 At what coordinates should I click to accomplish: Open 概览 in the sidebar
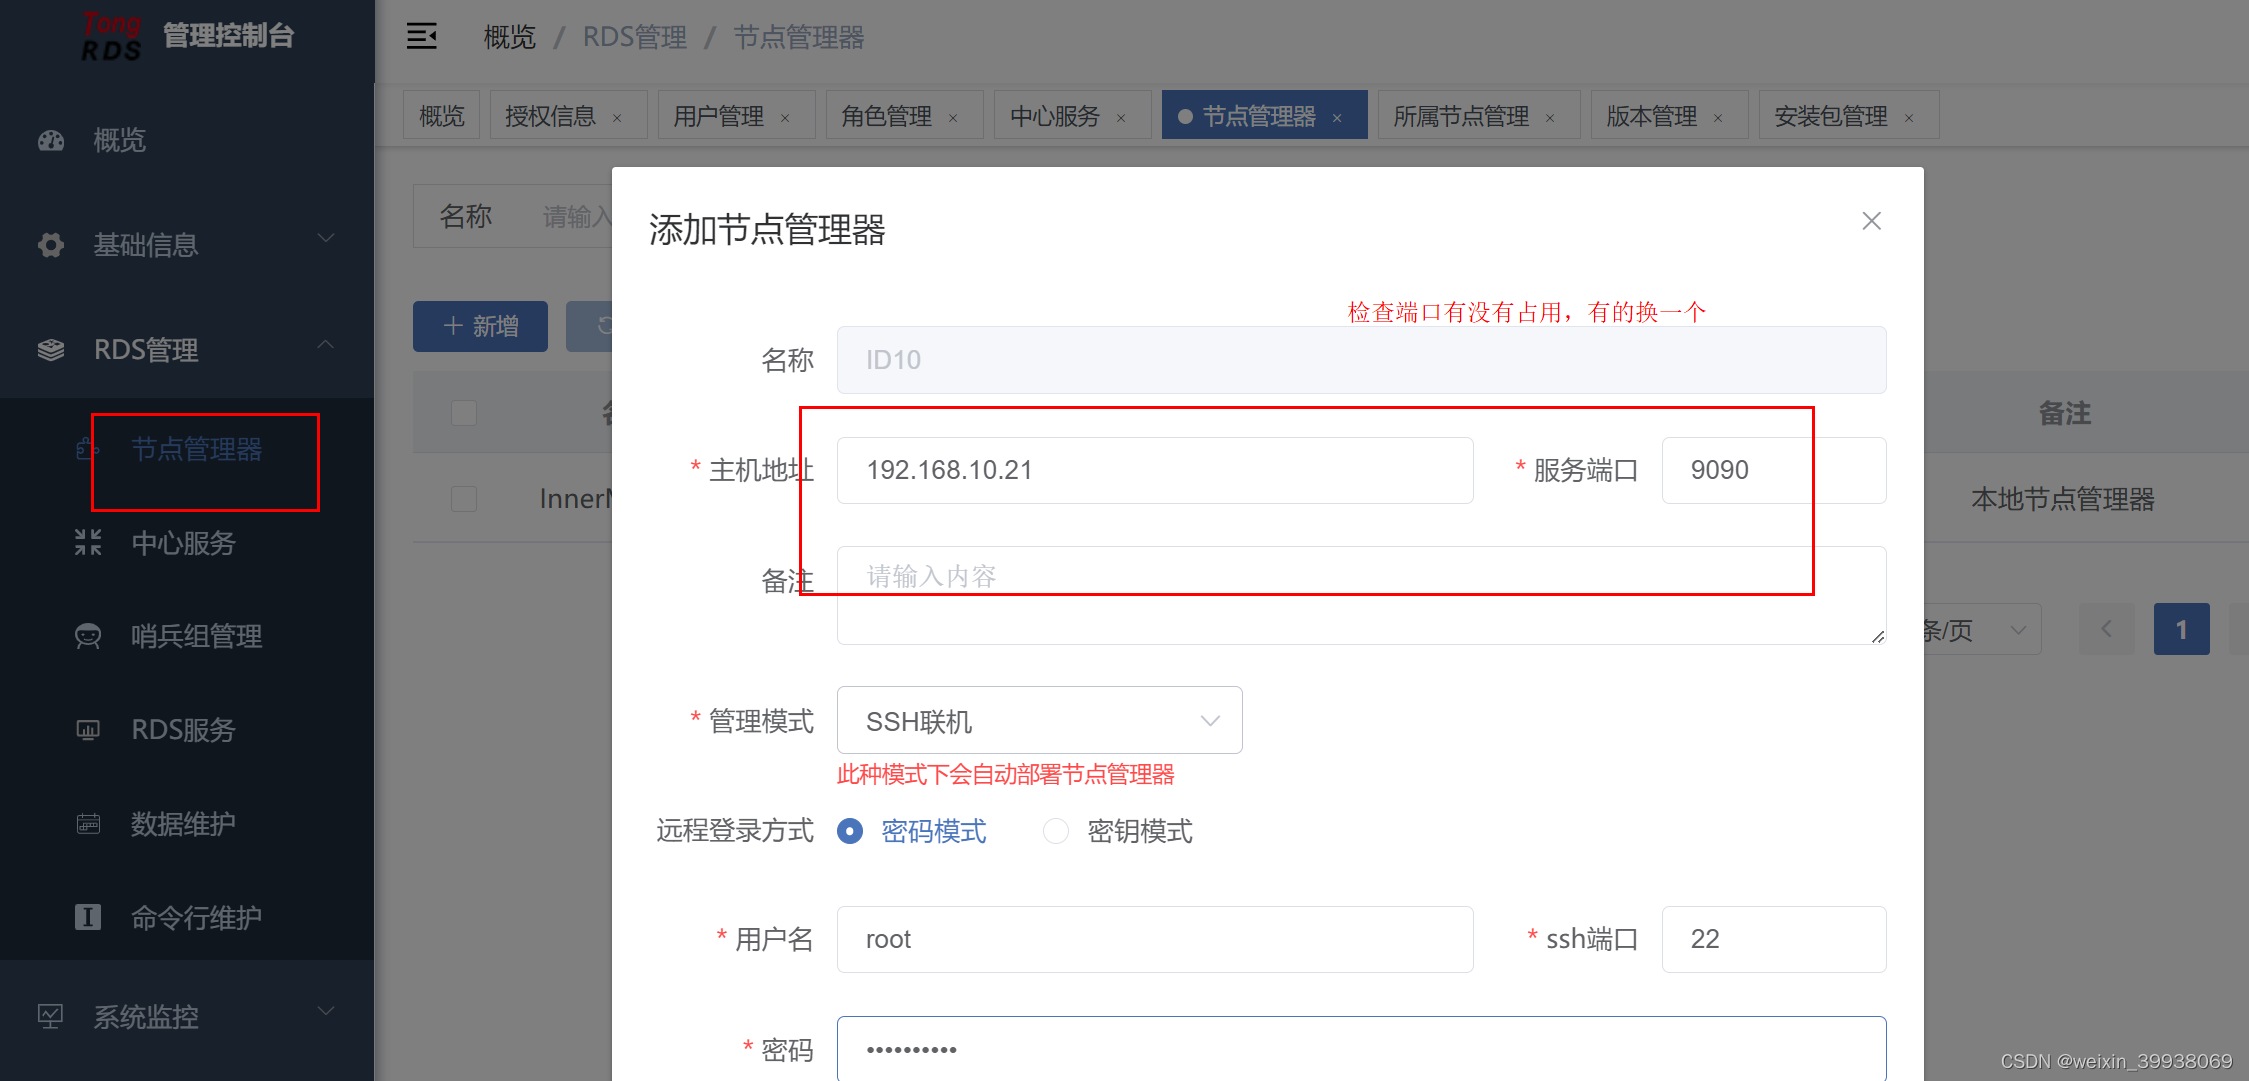click(x=187, y=140)
